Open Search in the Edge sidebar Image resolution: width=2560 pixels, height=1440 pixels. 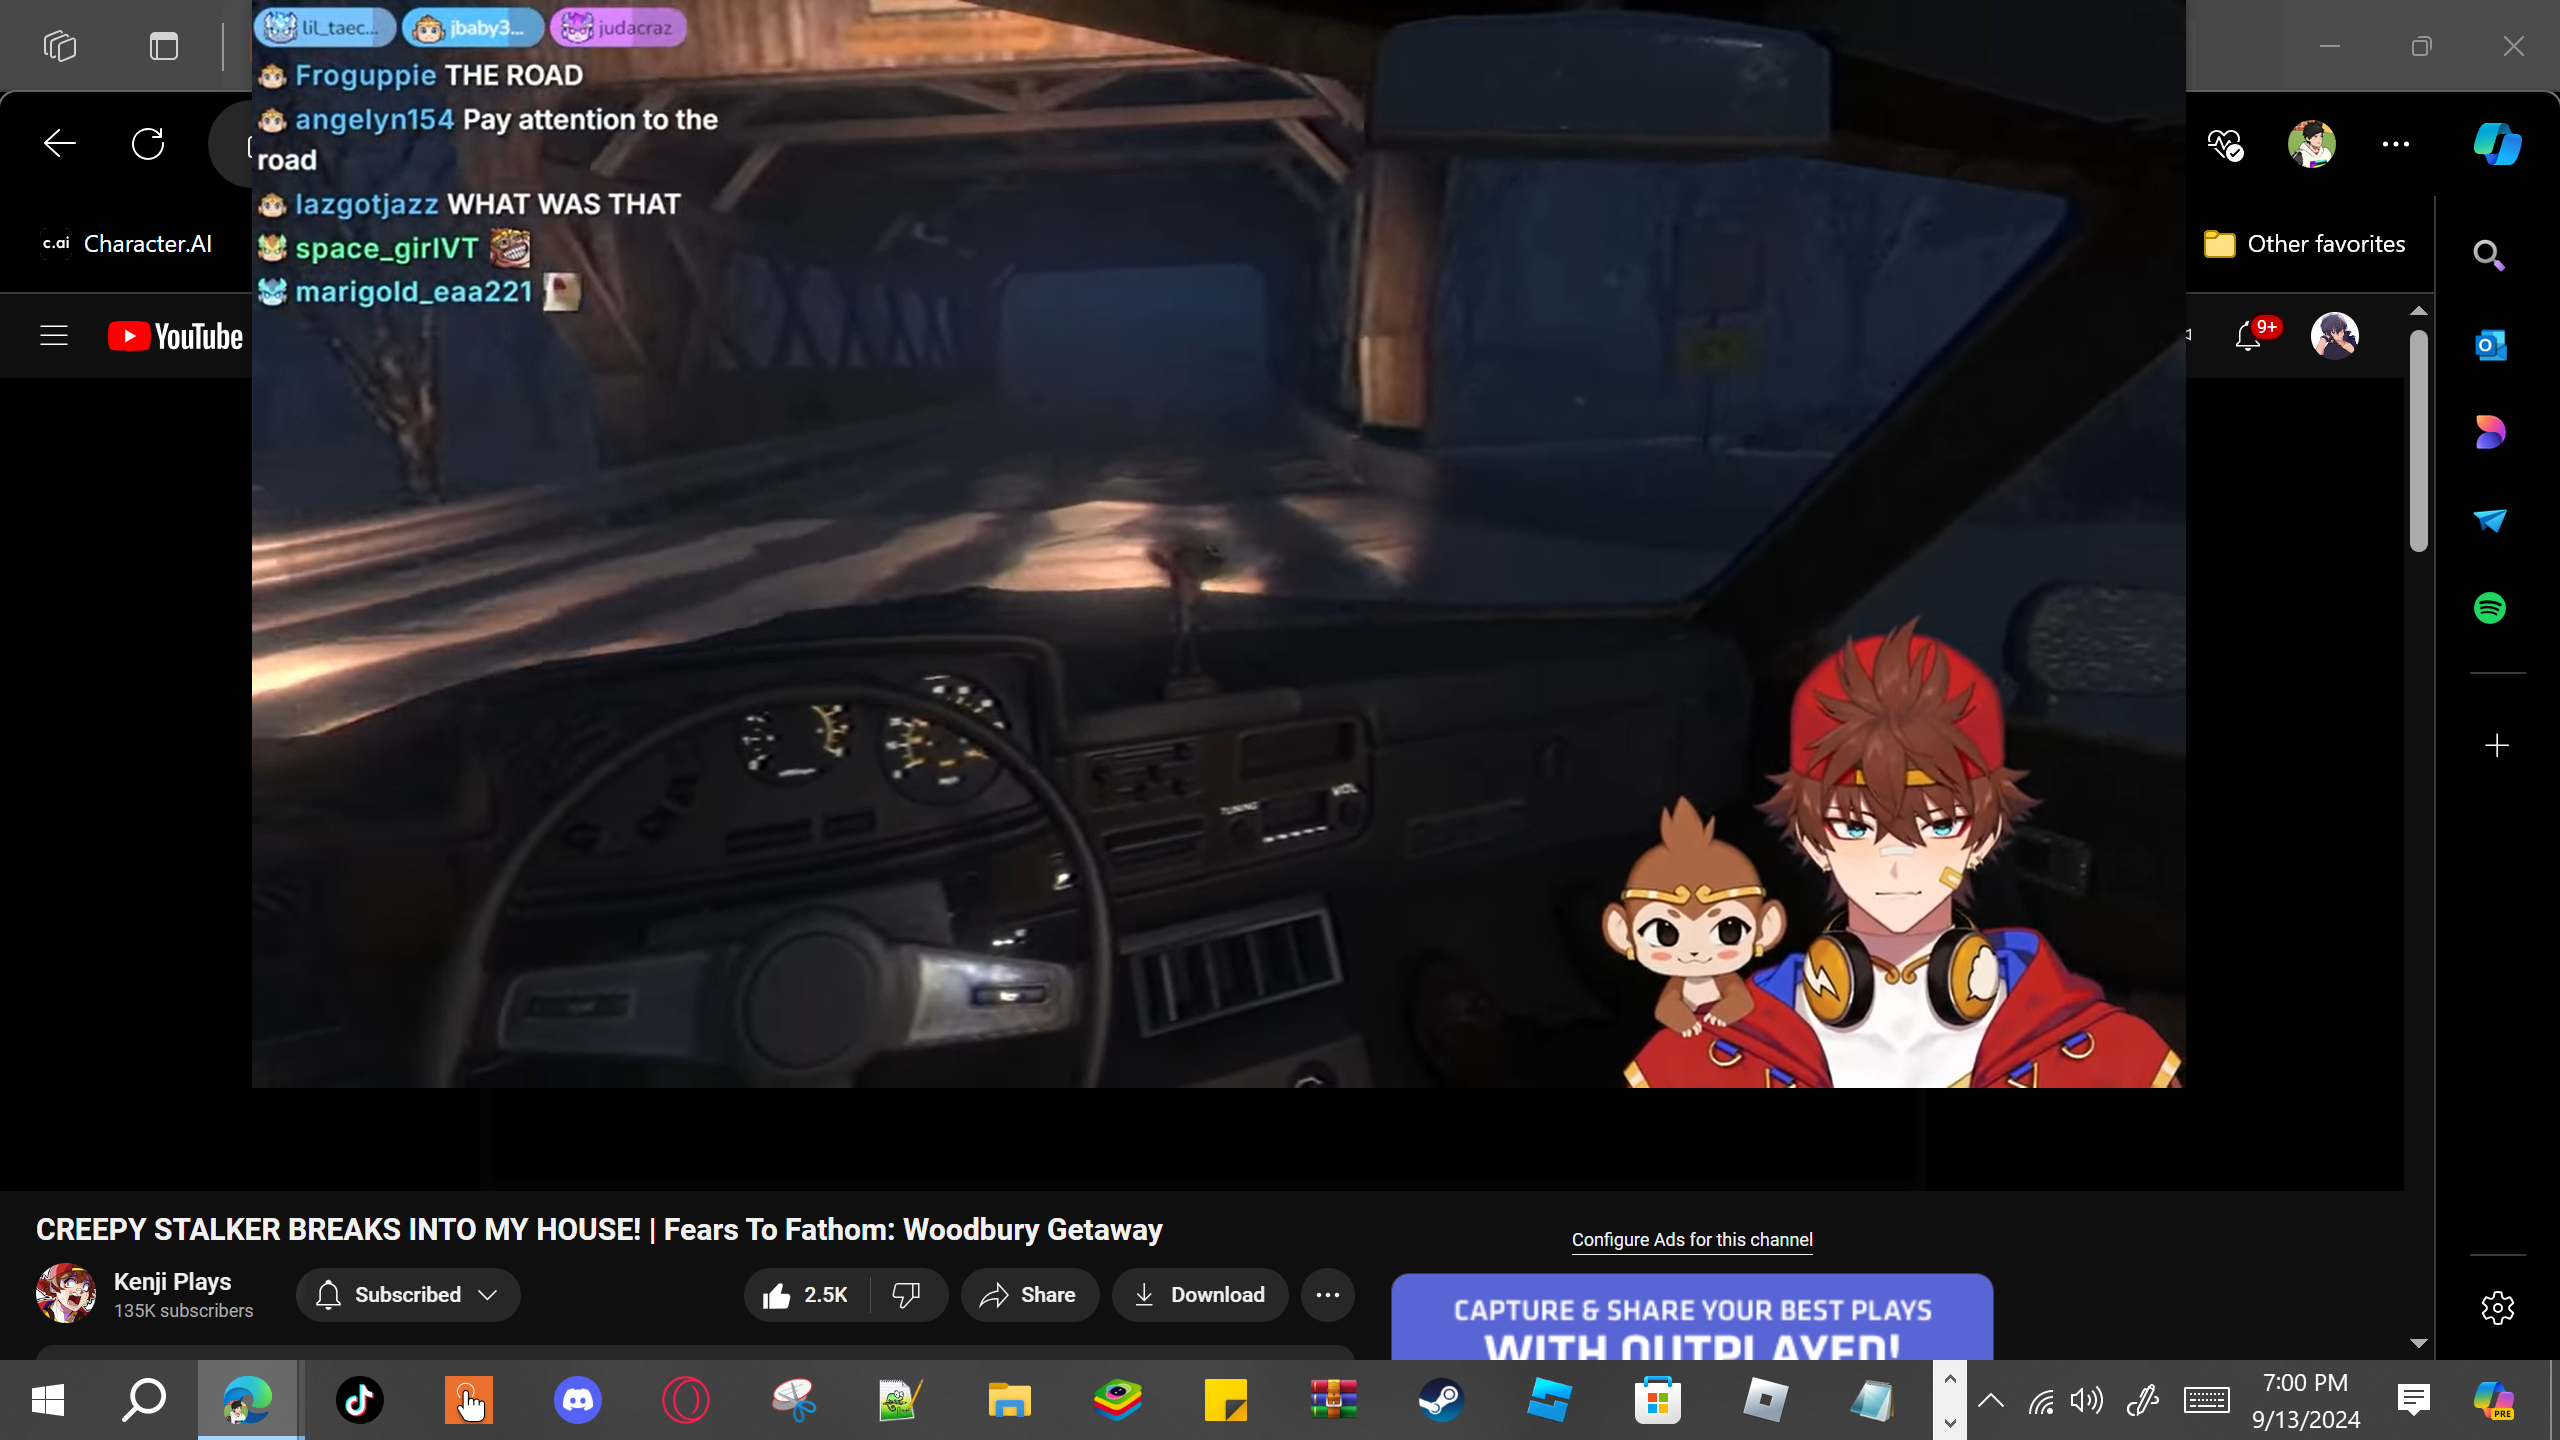tap(2489, 256)
